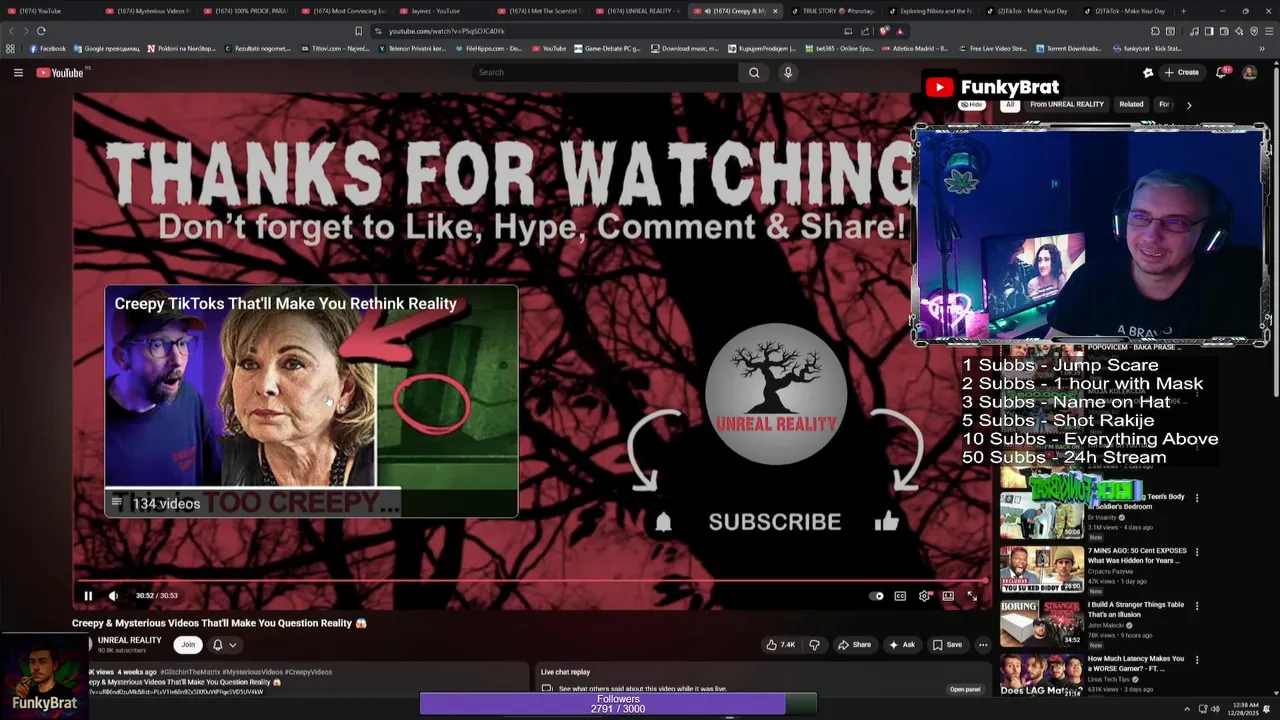This screenshot has height=720, width=1280.
Task: Switch to 'Jaymez - YouTube' browser tab
Action: click(435, 11)
